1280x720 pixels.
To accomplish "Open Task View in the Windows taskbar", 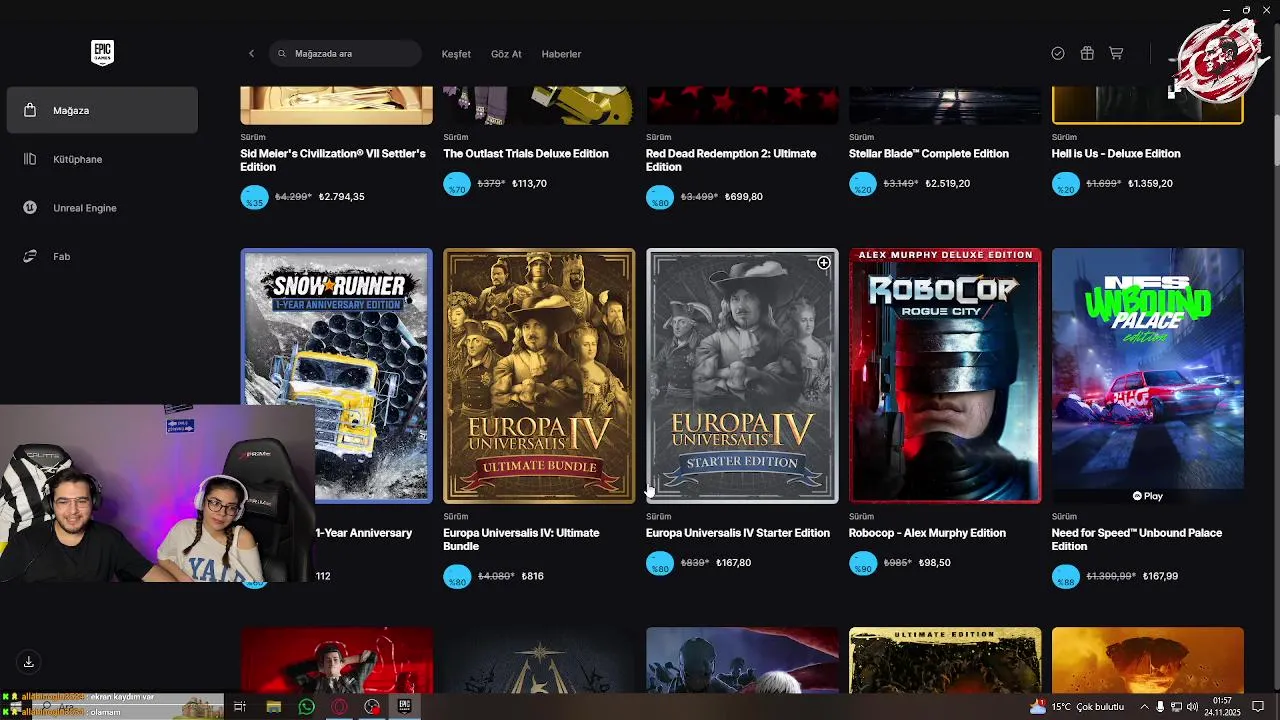I will pyautogui.click(x=240, y=707).
